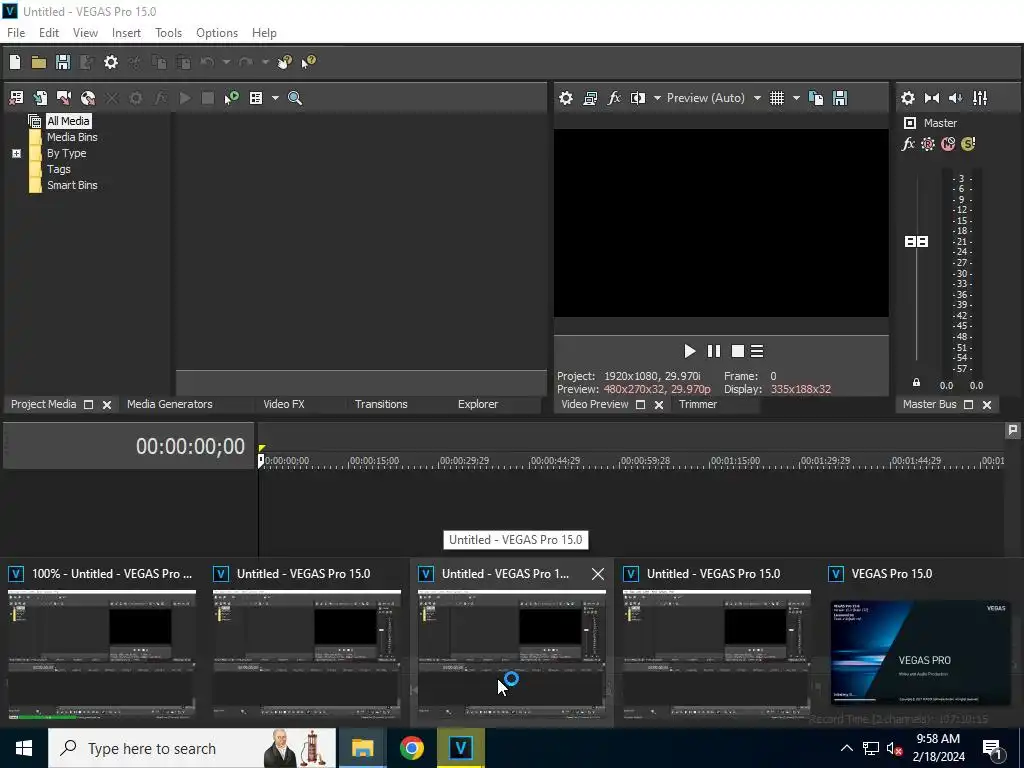Open split screen view dropdown arrow
This screenshot has width=1024, height=768.
coord(657,98)
